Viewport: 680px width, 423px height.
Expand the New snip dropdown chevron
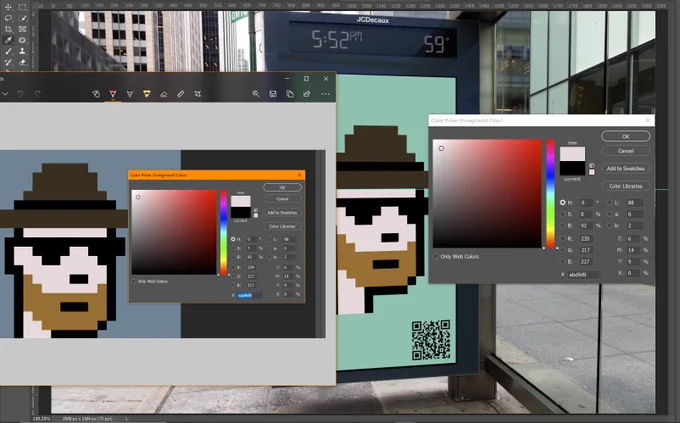(x=5, y=94)
